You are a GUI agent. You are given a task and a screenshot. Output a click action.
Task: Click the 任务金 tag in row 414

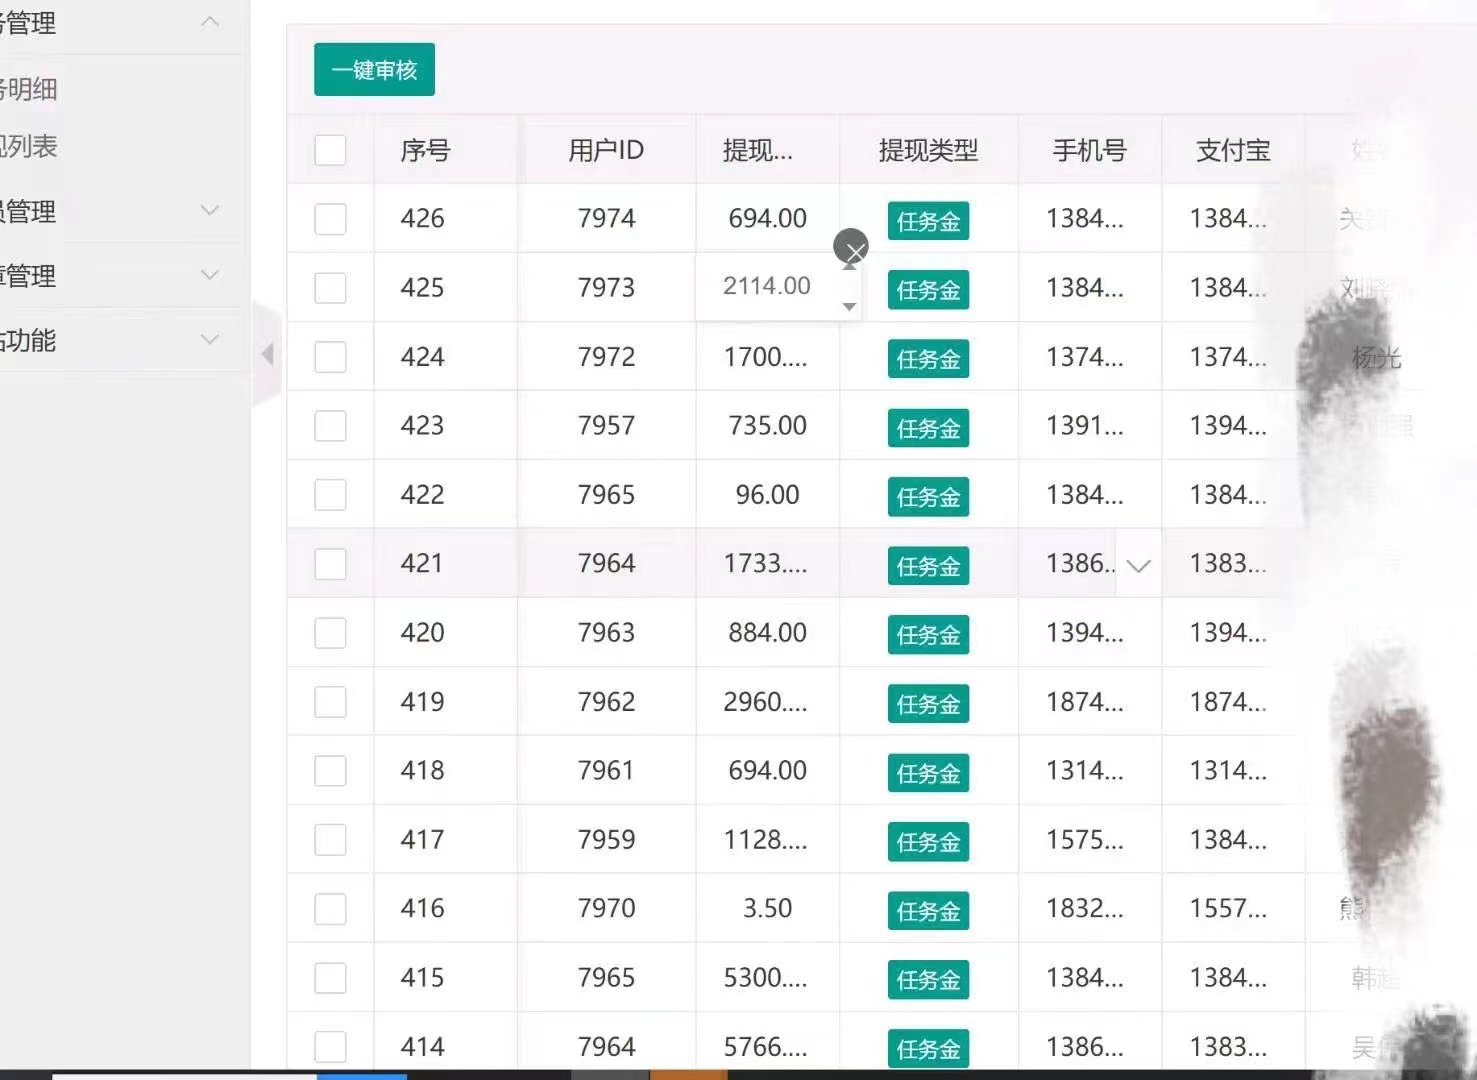point(928,1048)
